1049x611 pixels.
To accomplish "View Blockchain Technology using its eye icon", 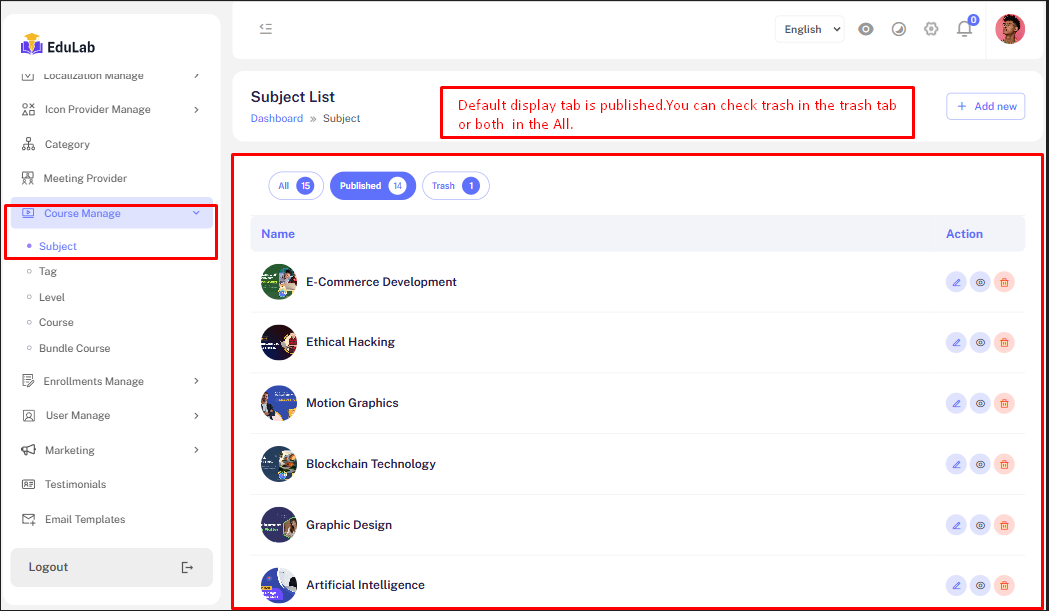I will 980,464.
